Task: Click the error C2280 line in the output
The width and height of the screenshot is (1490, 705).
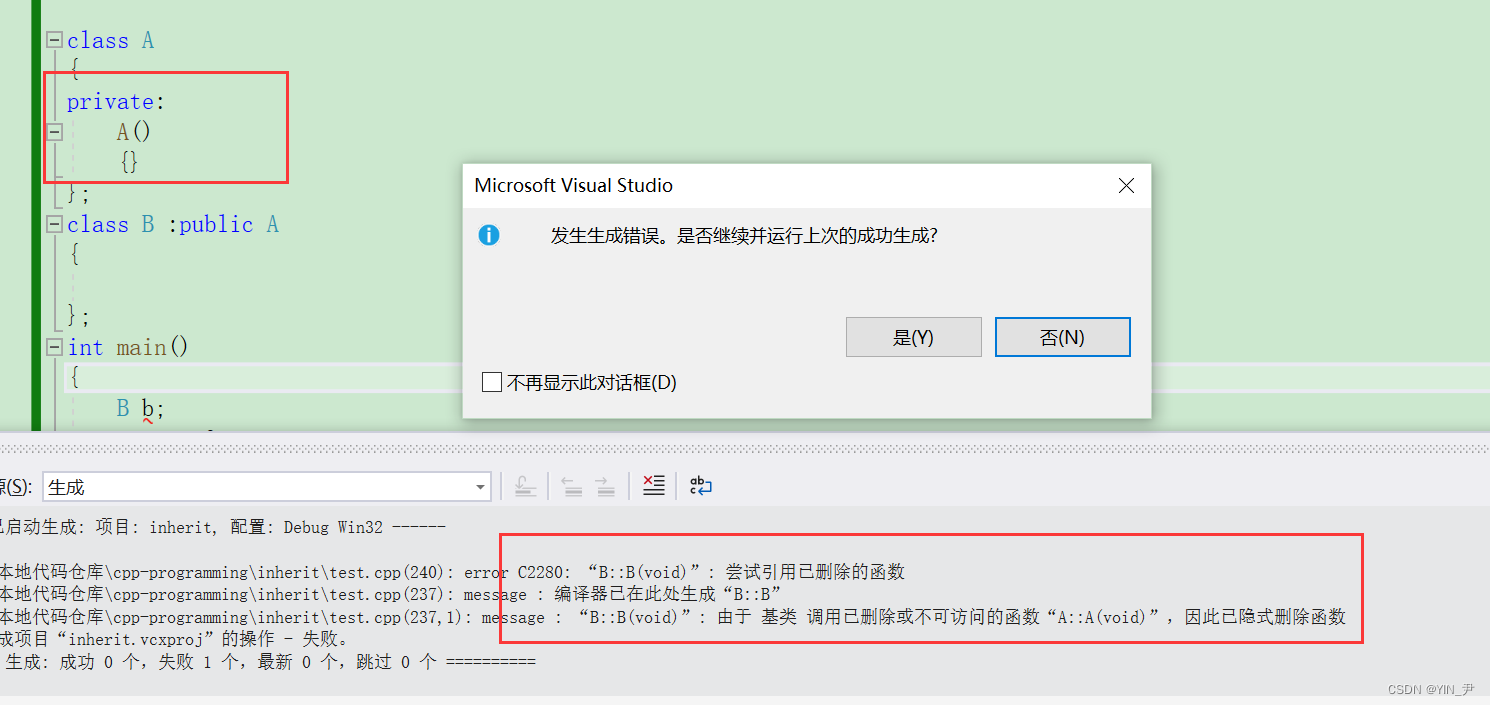Action: [452, 572]
